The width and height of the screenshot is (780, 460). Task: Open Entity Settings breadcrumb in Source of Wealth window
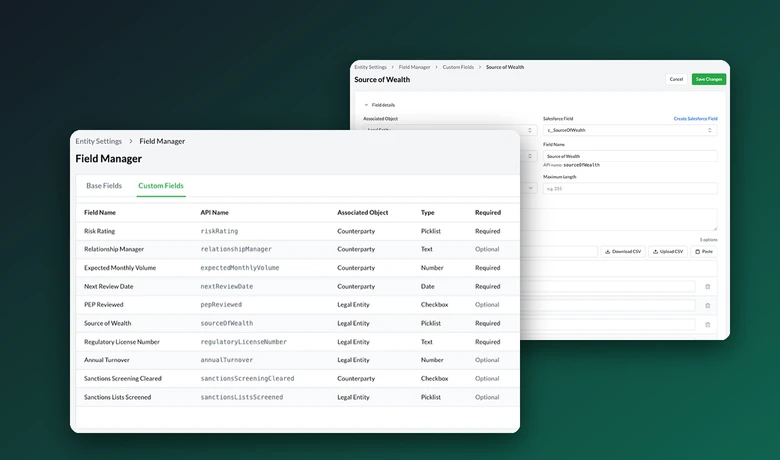[370, 67]
